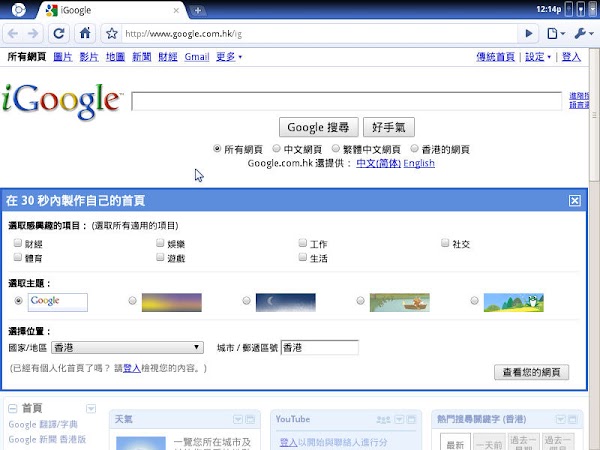This screenshot has width=600, height=450.
Task: Check the 社交 interest checkbox
Action: (445, 243)
